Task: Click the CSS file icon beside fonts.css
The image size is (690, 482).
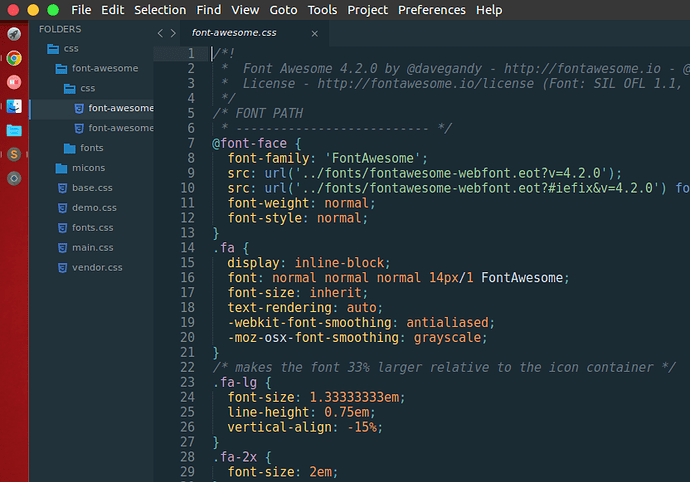Action: pyautogui.click(x=62, y=228)
